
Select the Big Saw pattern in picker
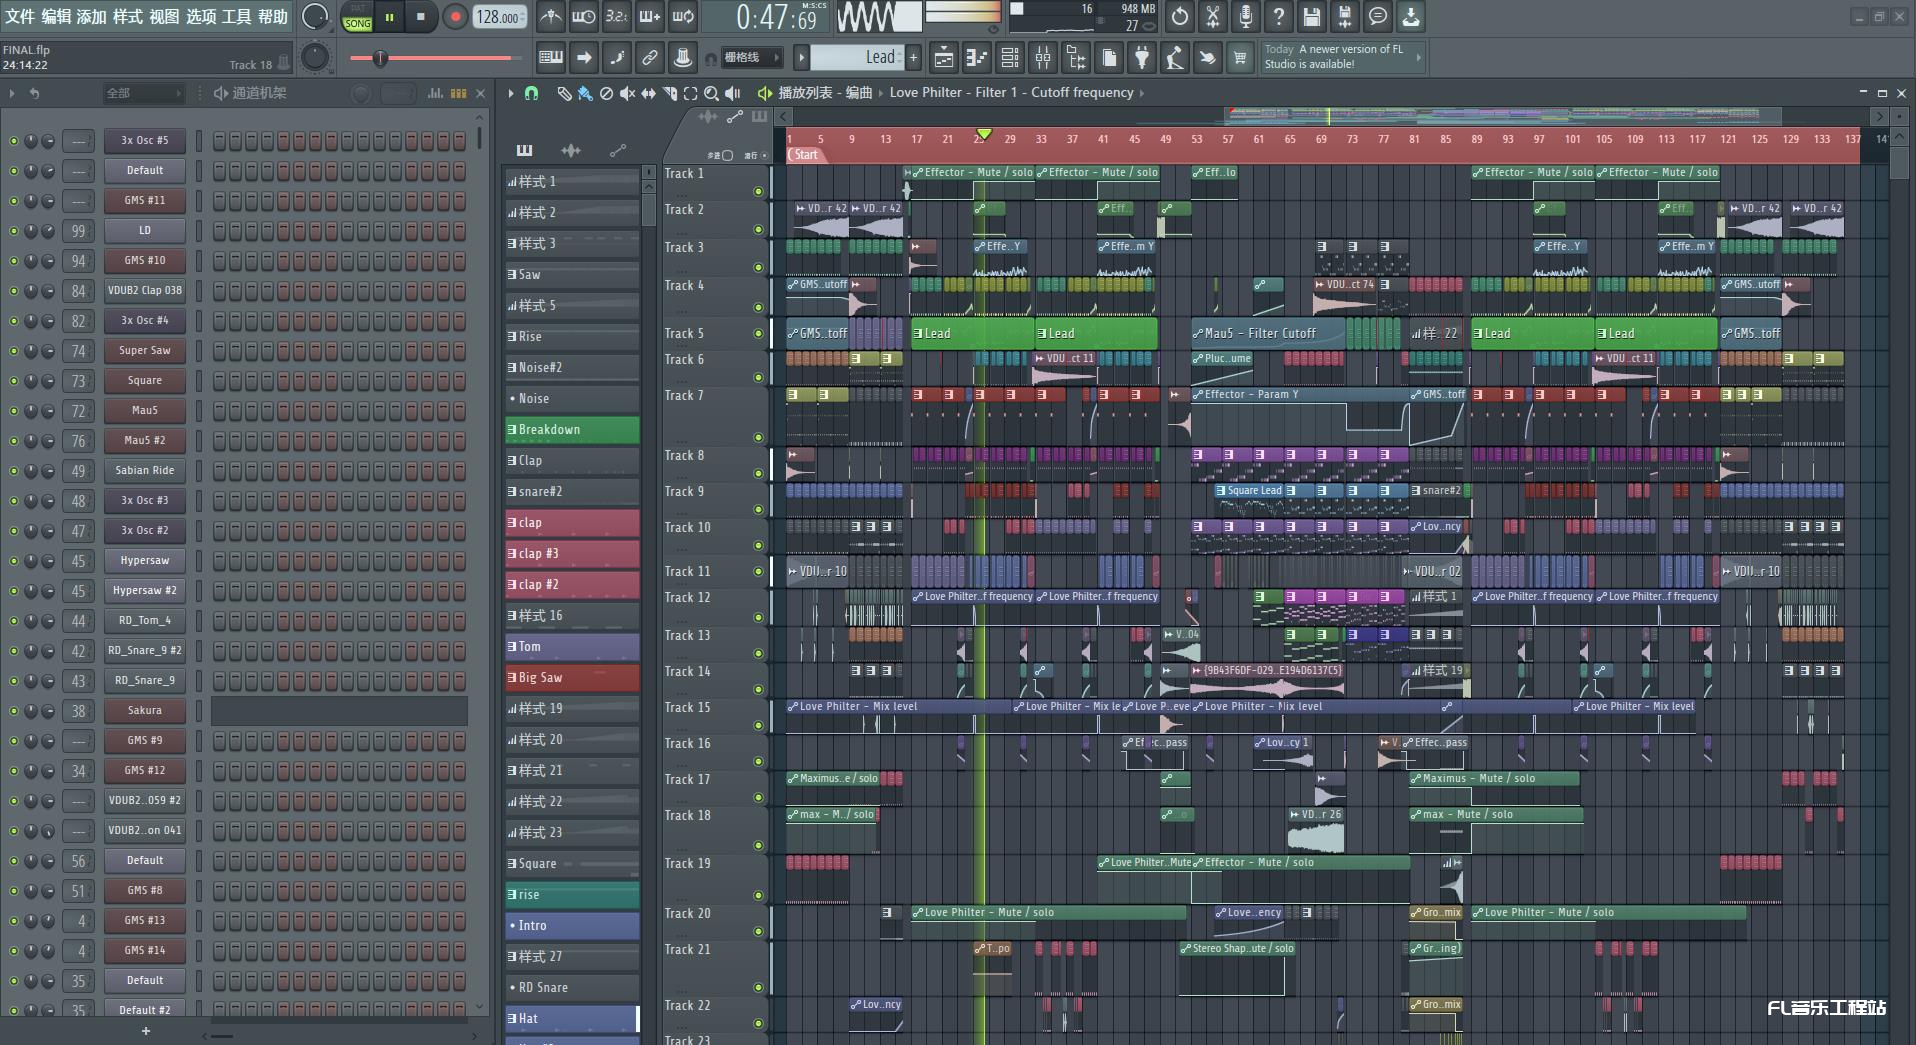click(x=572, y=678)
